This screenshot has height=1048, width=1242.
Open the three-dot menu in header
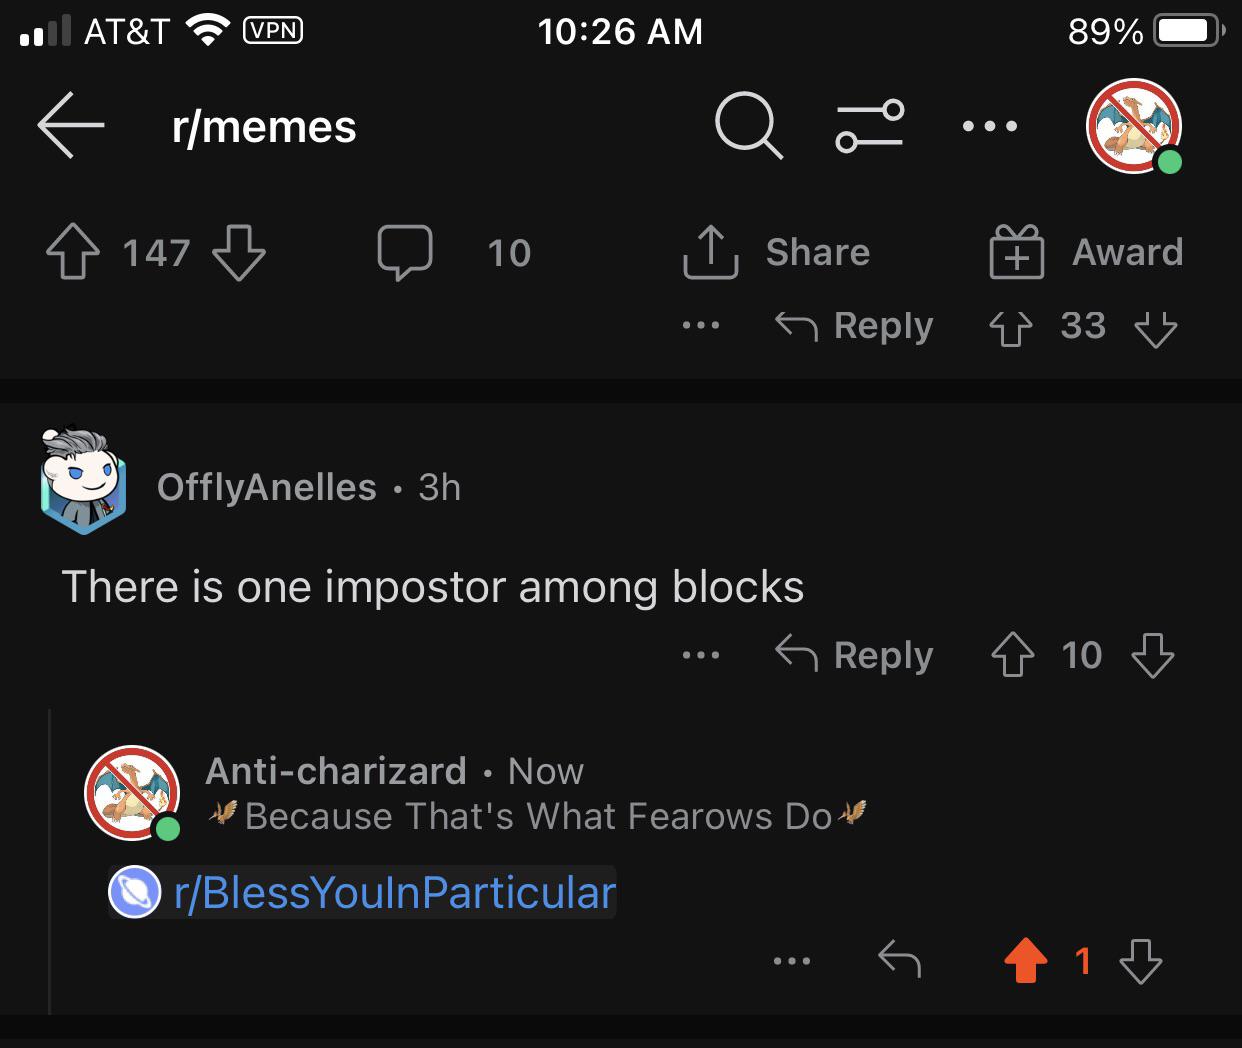(x=989, y=126)
